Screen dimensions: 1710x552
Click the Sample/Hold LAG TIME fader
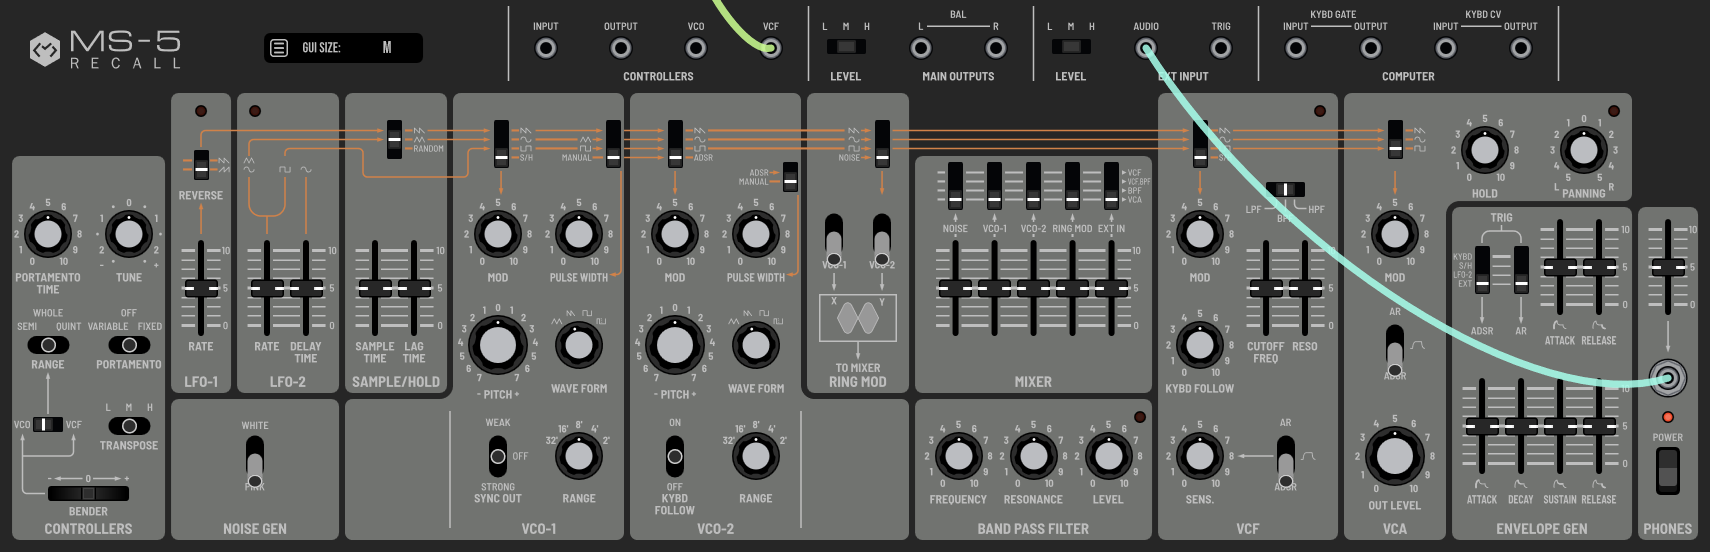point(414,288)
